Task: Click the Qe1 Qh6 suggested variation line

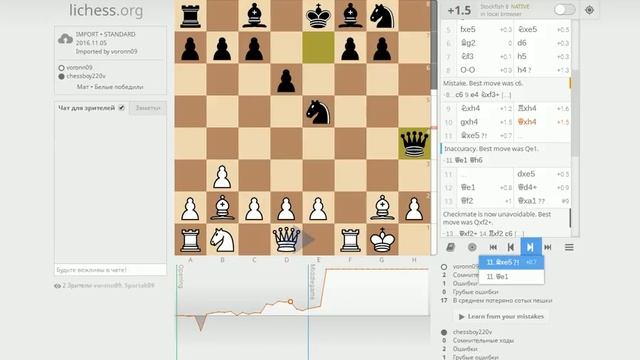Action: tap(464, 160)
